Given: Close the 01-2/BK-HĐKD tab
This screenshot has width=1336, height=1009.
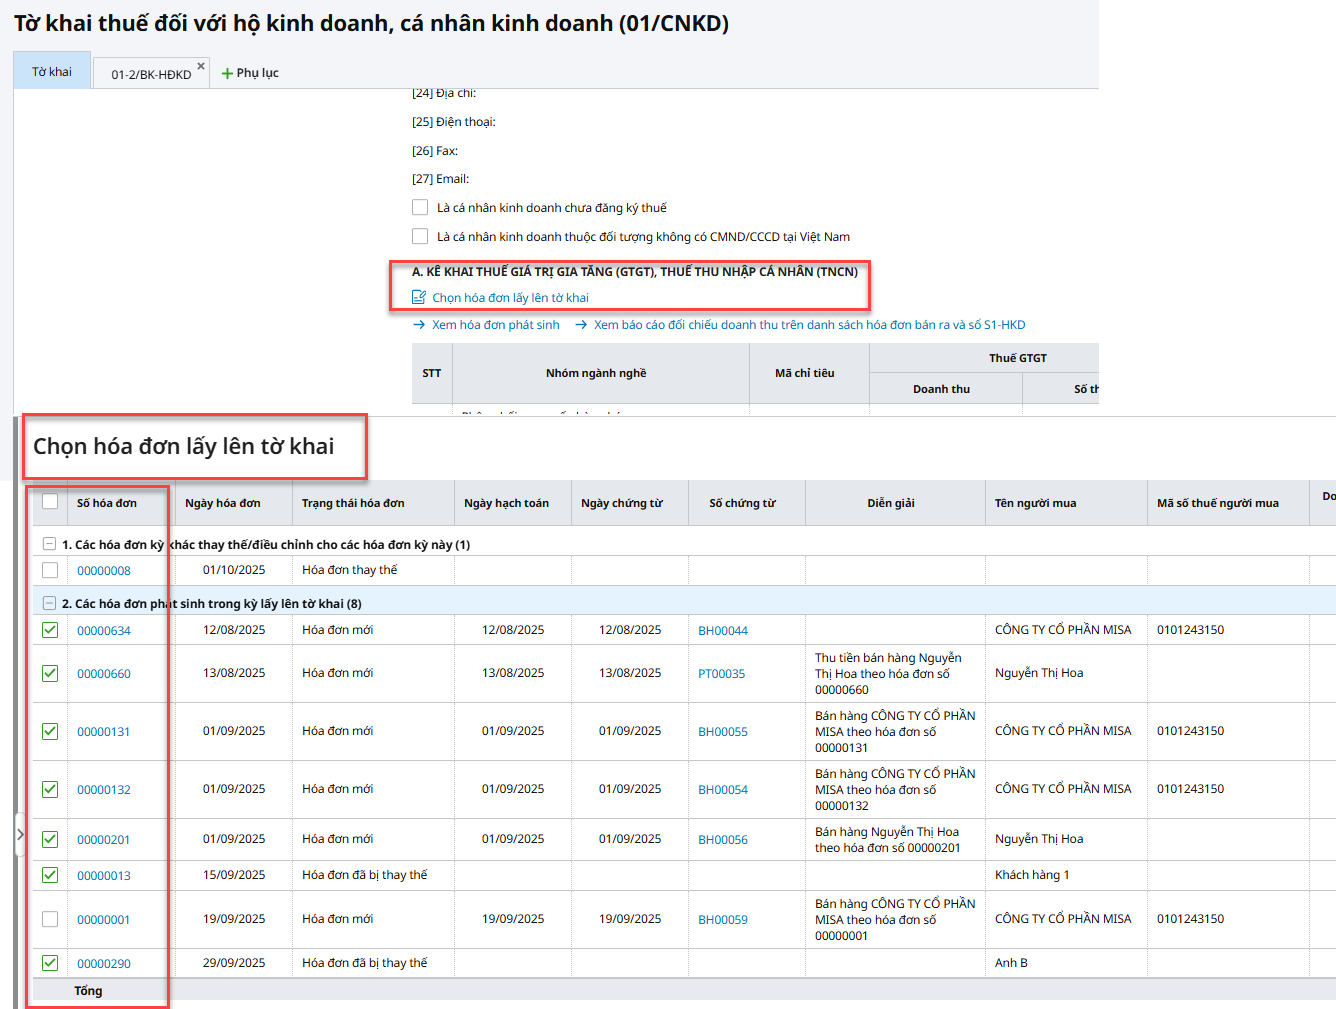Looking at the screenshot, I should 201,66.
